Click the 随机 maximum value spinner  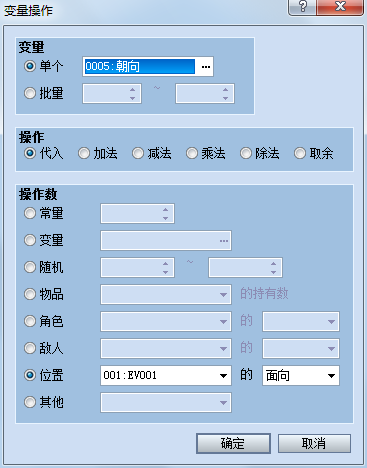click(x=245, y=267)
